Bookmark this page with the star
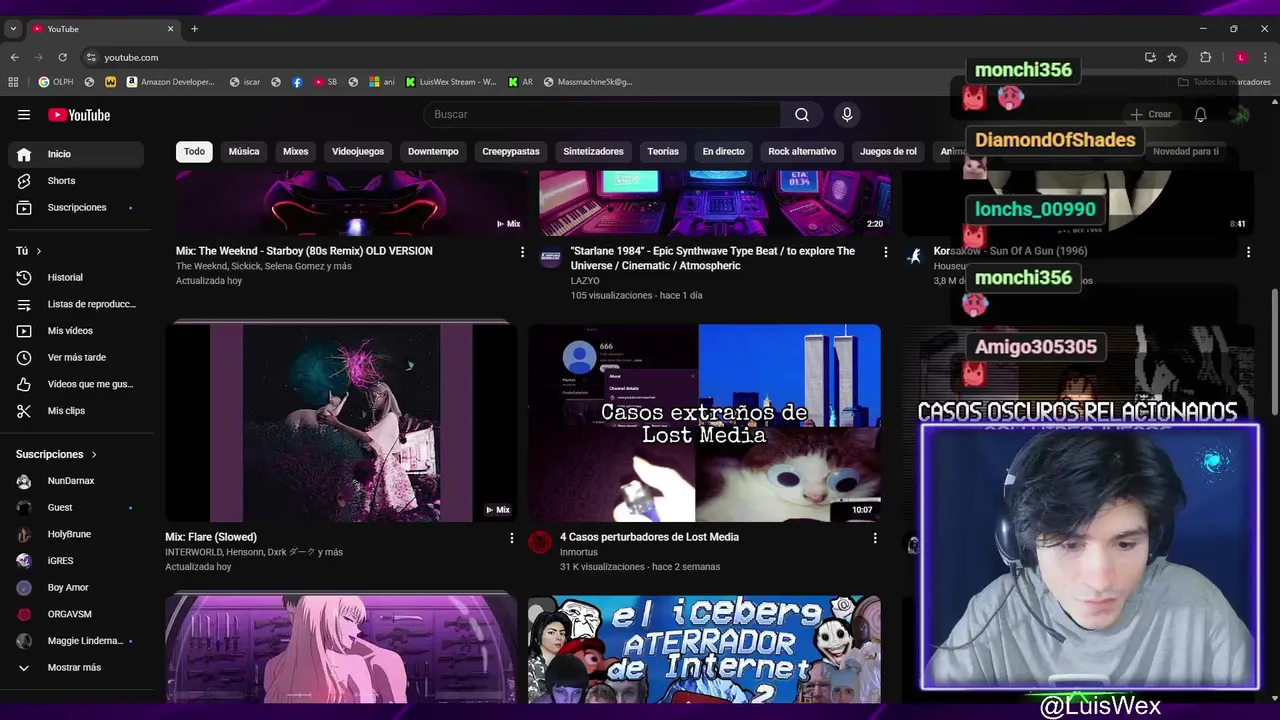 [1172, 57]
